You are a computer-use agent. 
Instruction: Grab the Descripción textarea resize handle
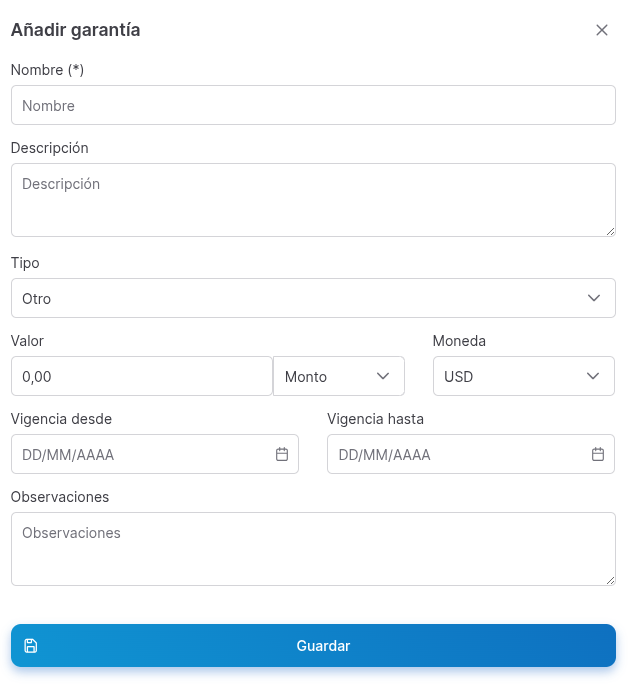coord(610,231)
